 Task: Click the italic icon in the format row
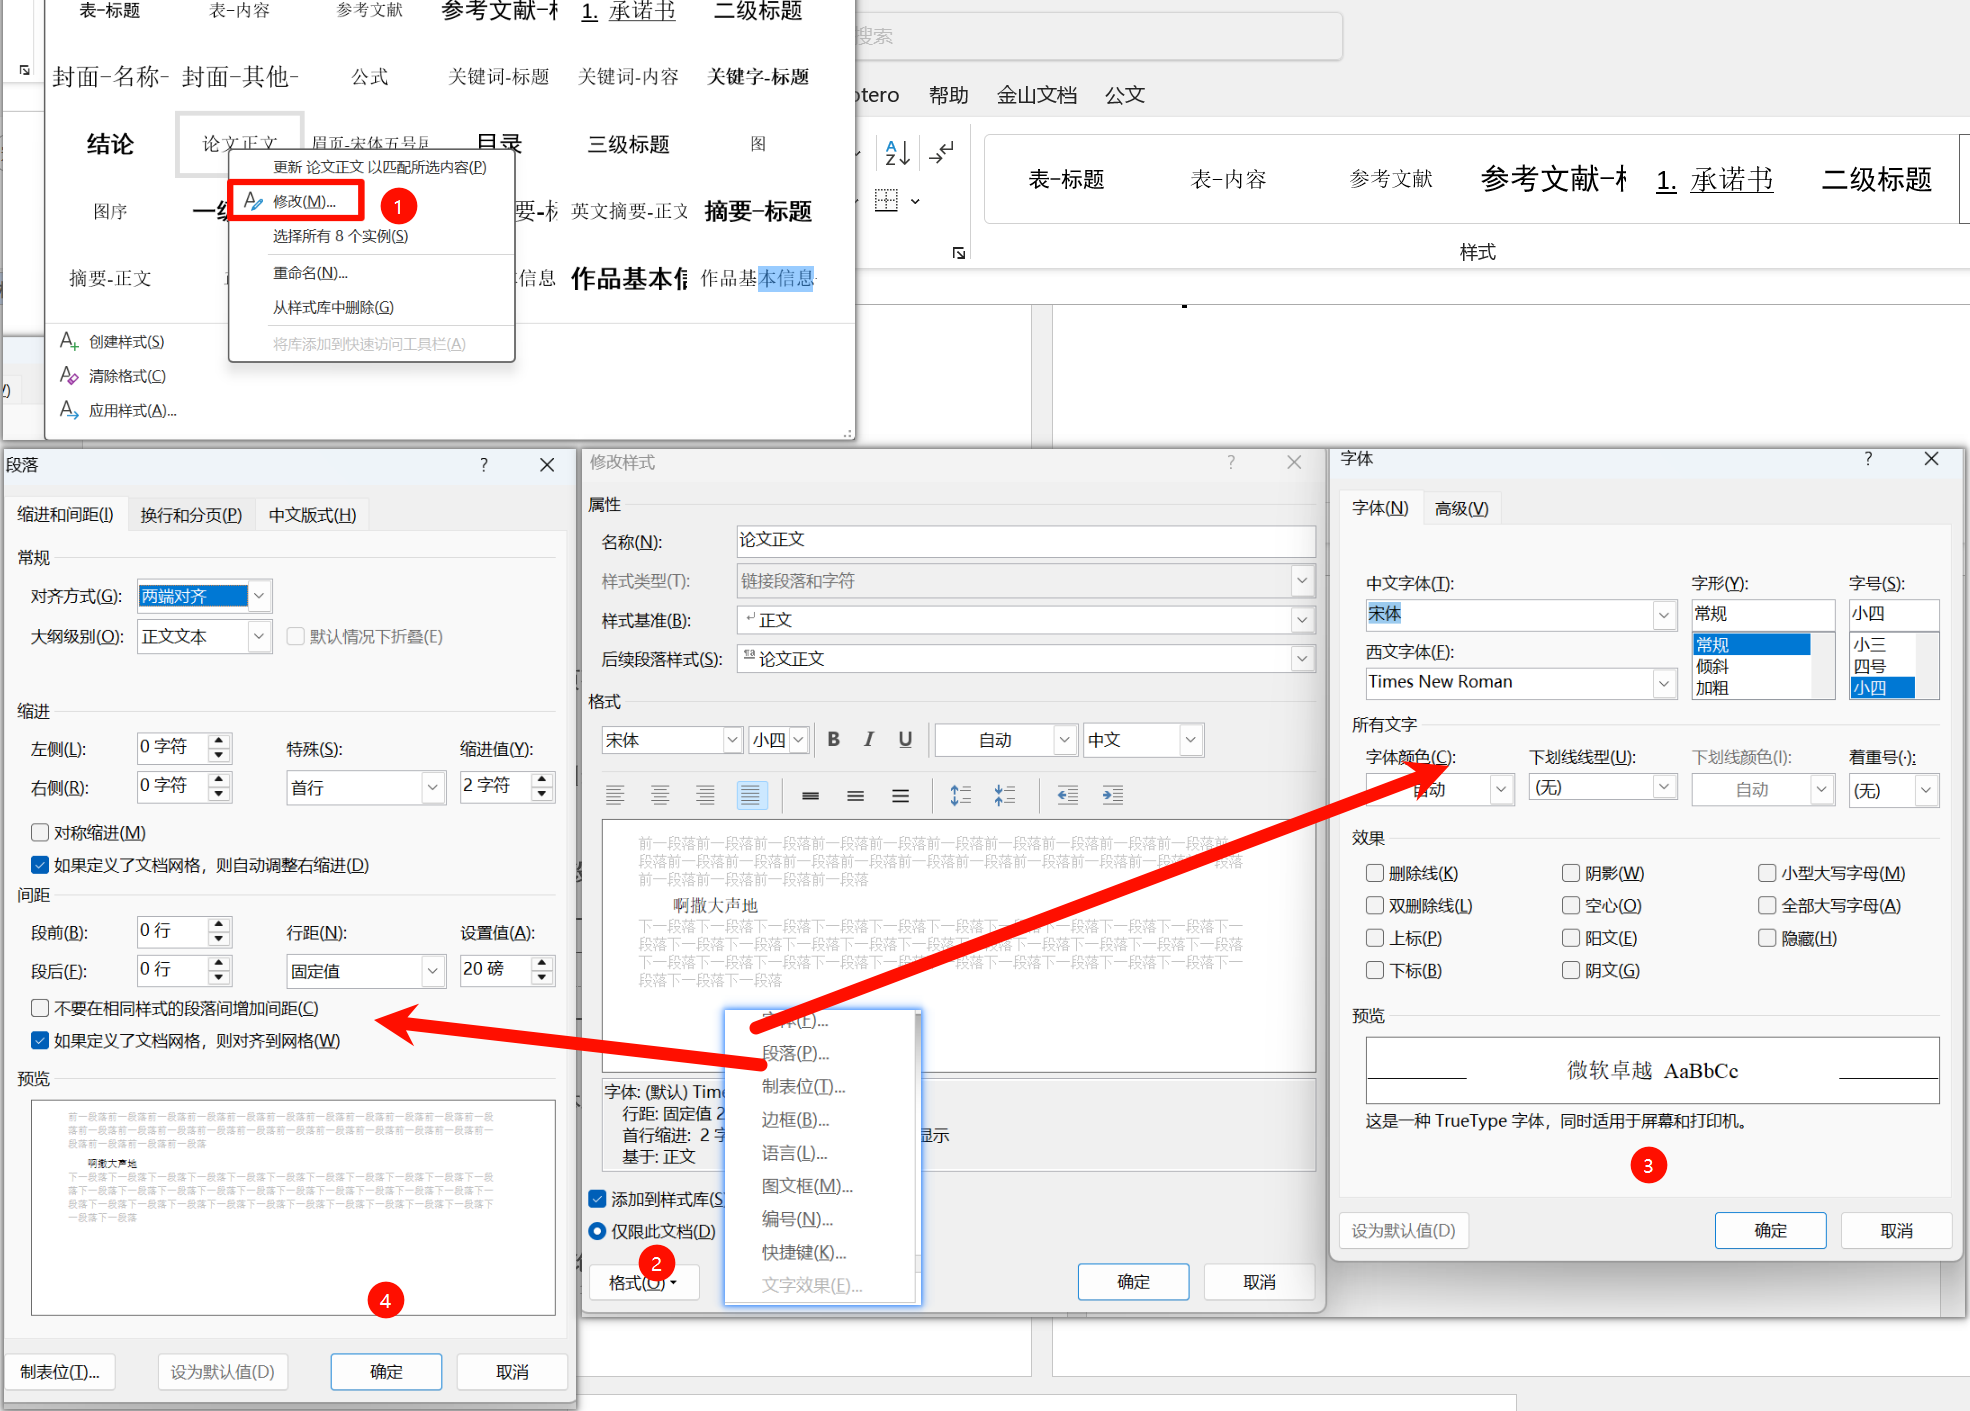point(869,739)
